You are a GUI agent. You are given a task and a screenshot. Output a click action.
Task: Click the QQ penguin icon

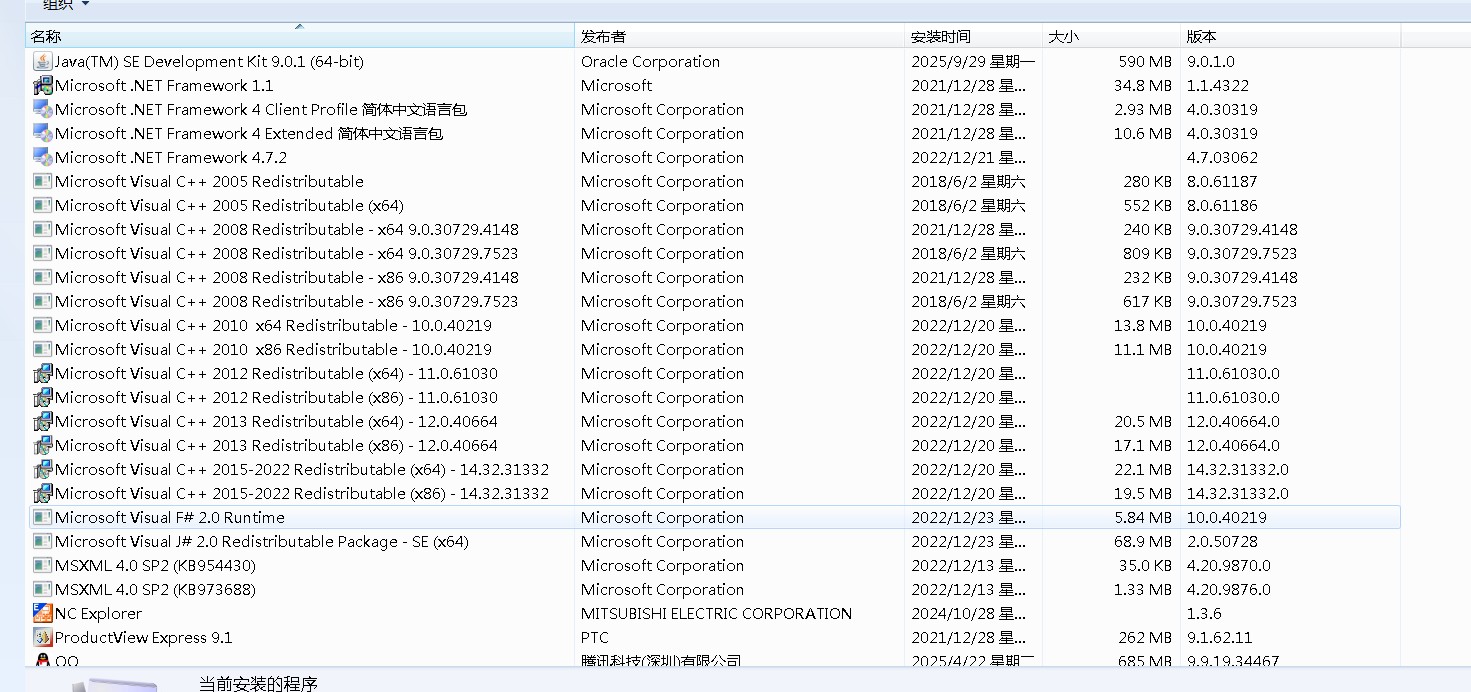(42, 661)
